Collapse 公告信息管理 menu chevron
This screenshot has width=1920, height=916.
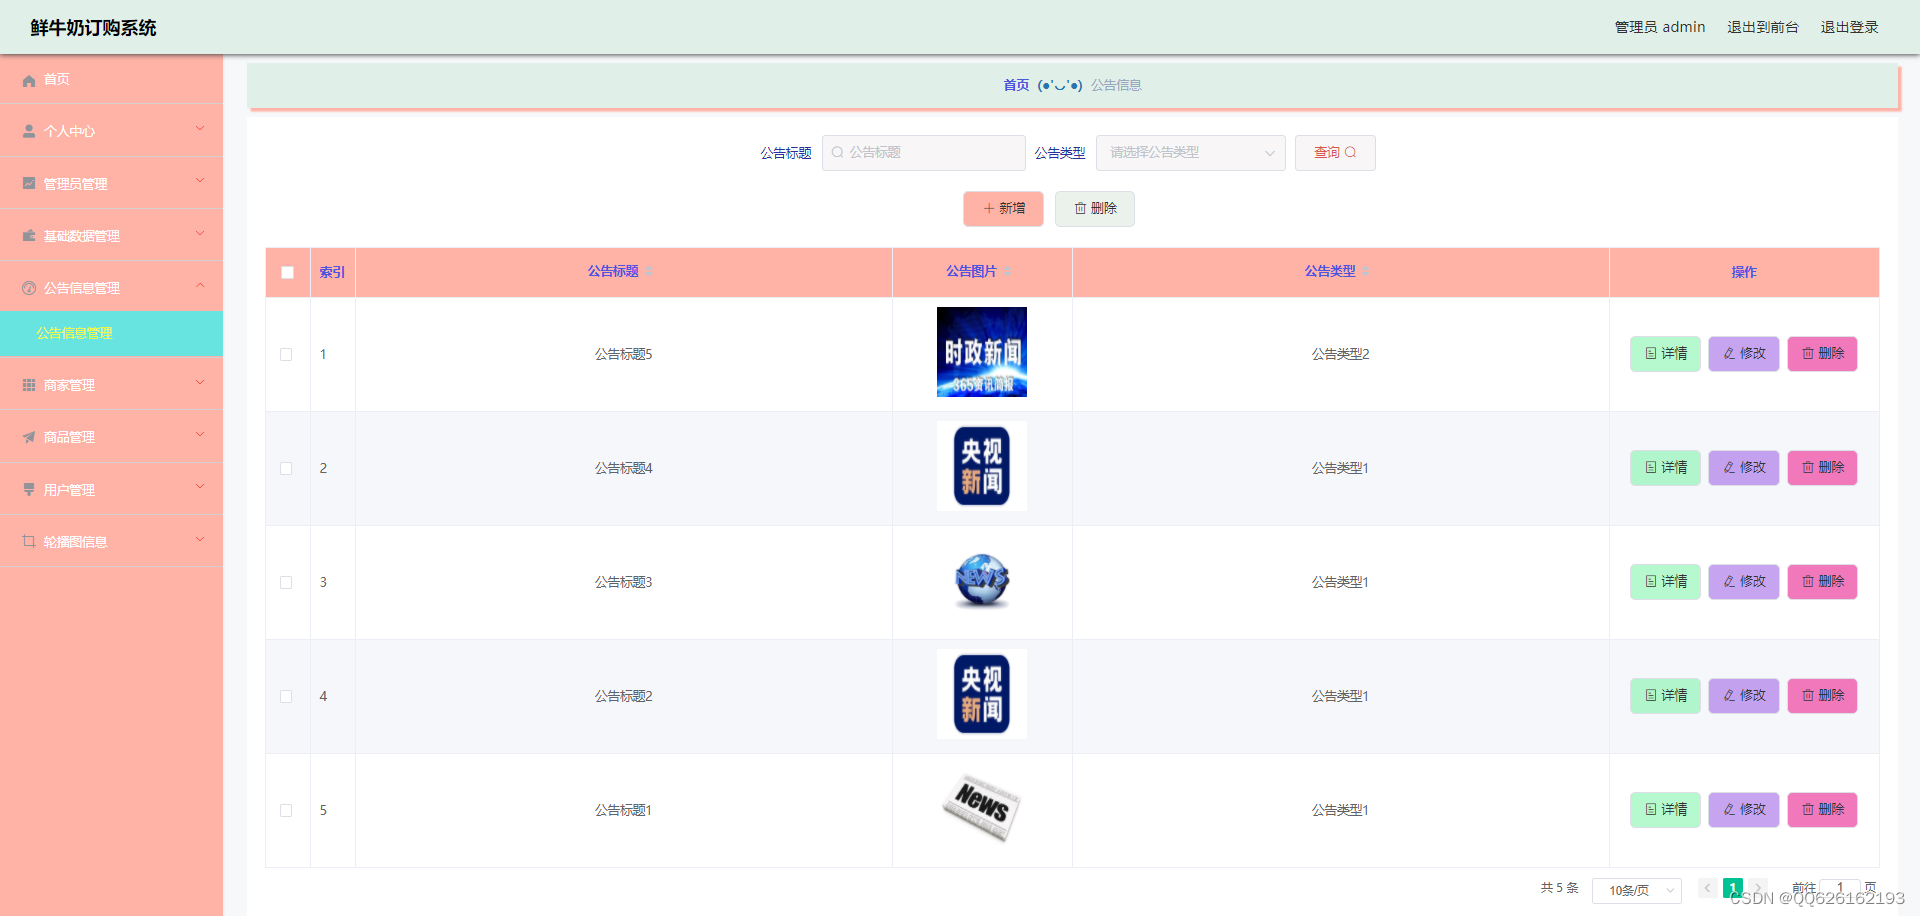tap(200, 285)
